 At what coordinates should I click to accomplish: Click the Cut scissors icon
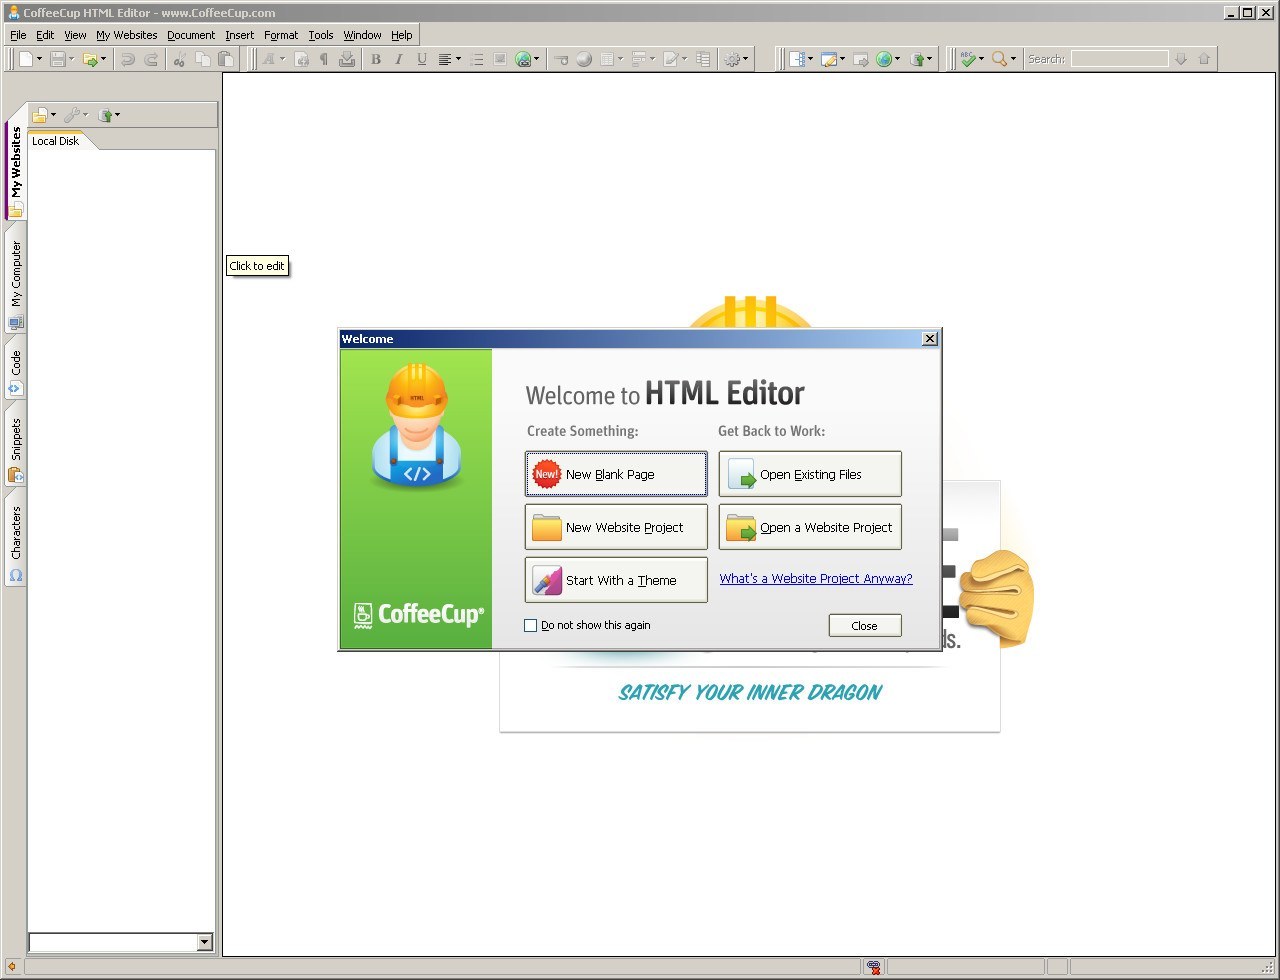(x=180, y=59)
